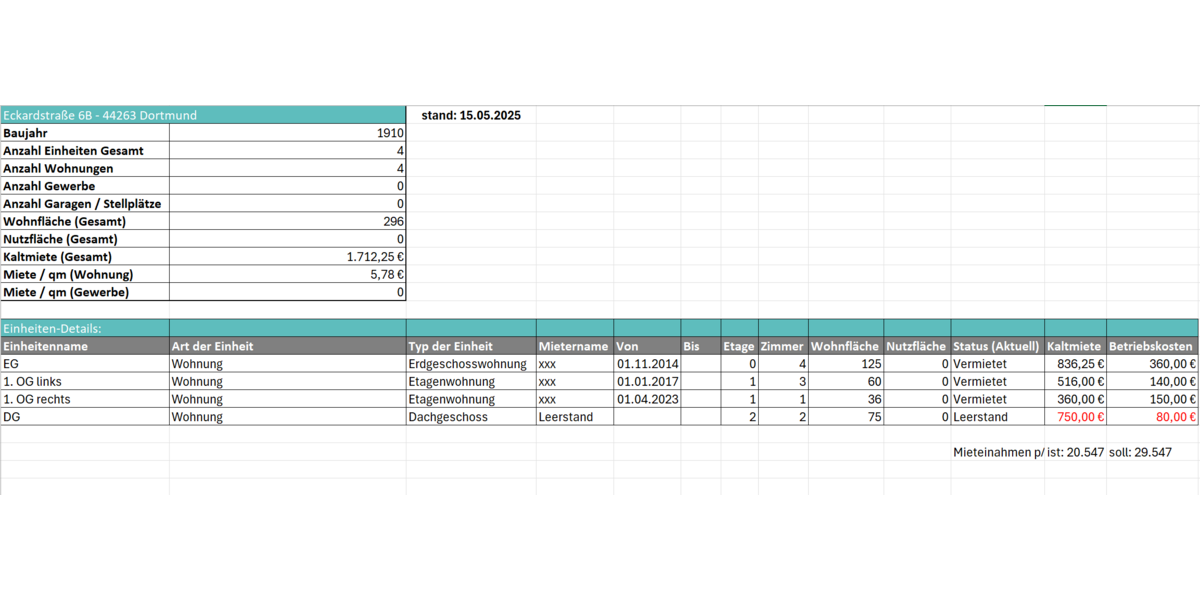1200x600 pixels.
Task: Select the 'soll: 29.547' cell
Action: 1140,452
